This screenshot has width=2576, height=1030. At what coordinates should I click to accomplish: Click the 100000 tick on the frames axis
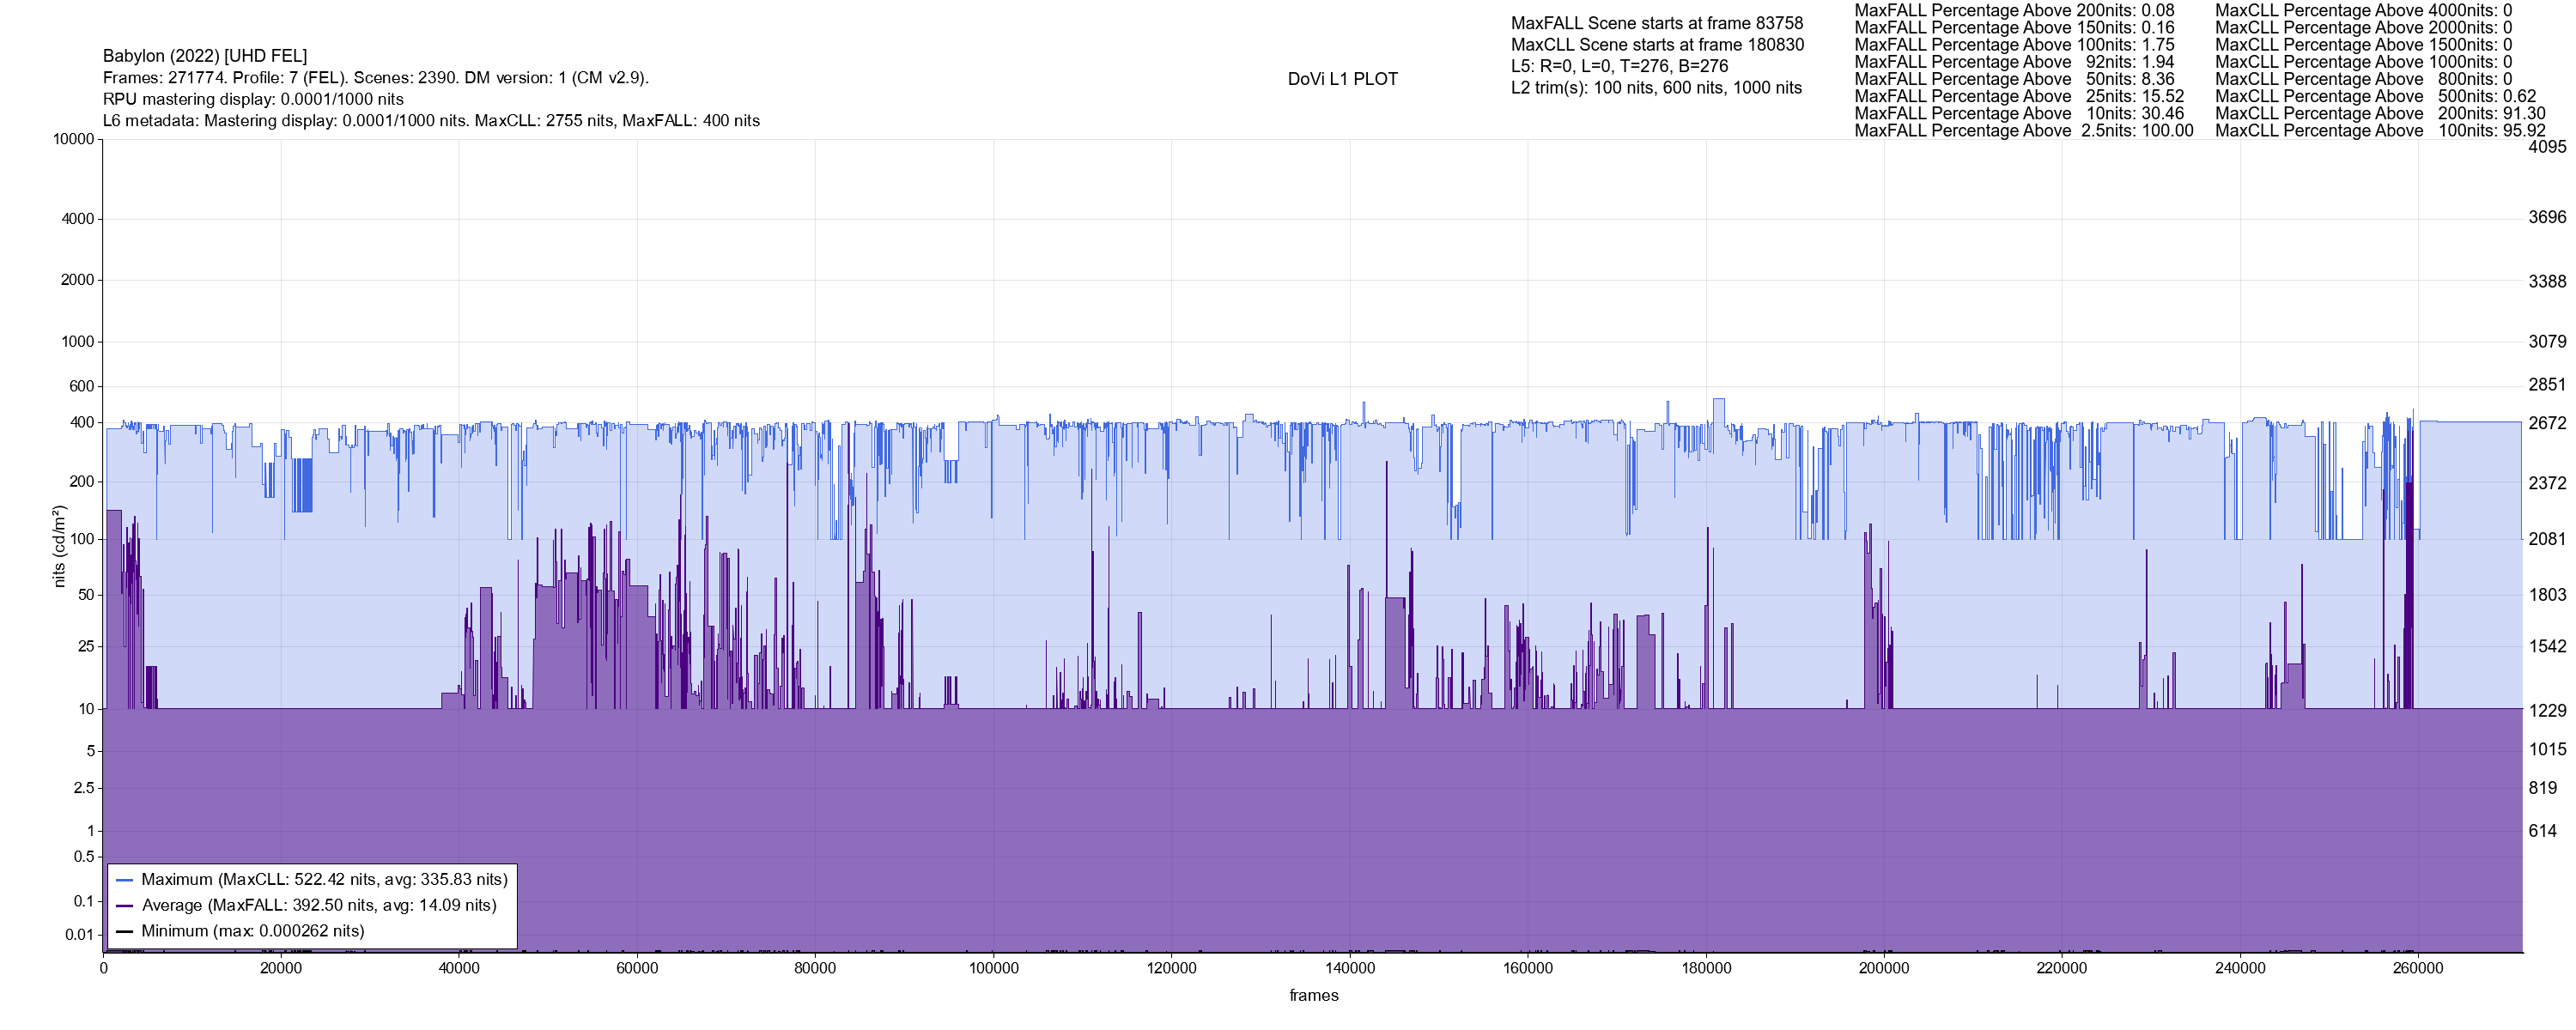coord(993,969)
